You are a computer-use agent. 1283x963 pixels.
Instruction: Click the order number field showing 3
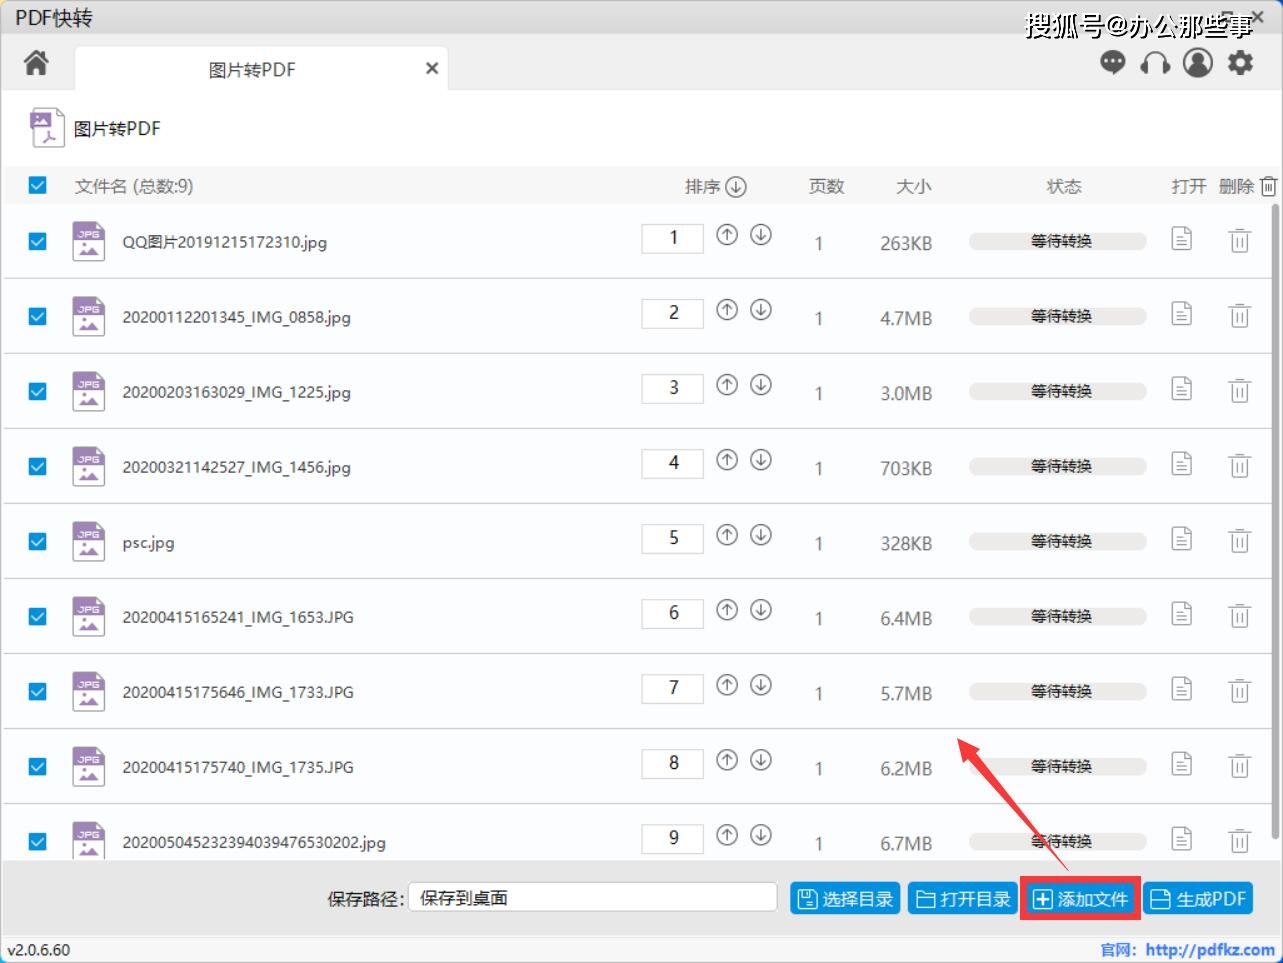click(x=673, y=387)
